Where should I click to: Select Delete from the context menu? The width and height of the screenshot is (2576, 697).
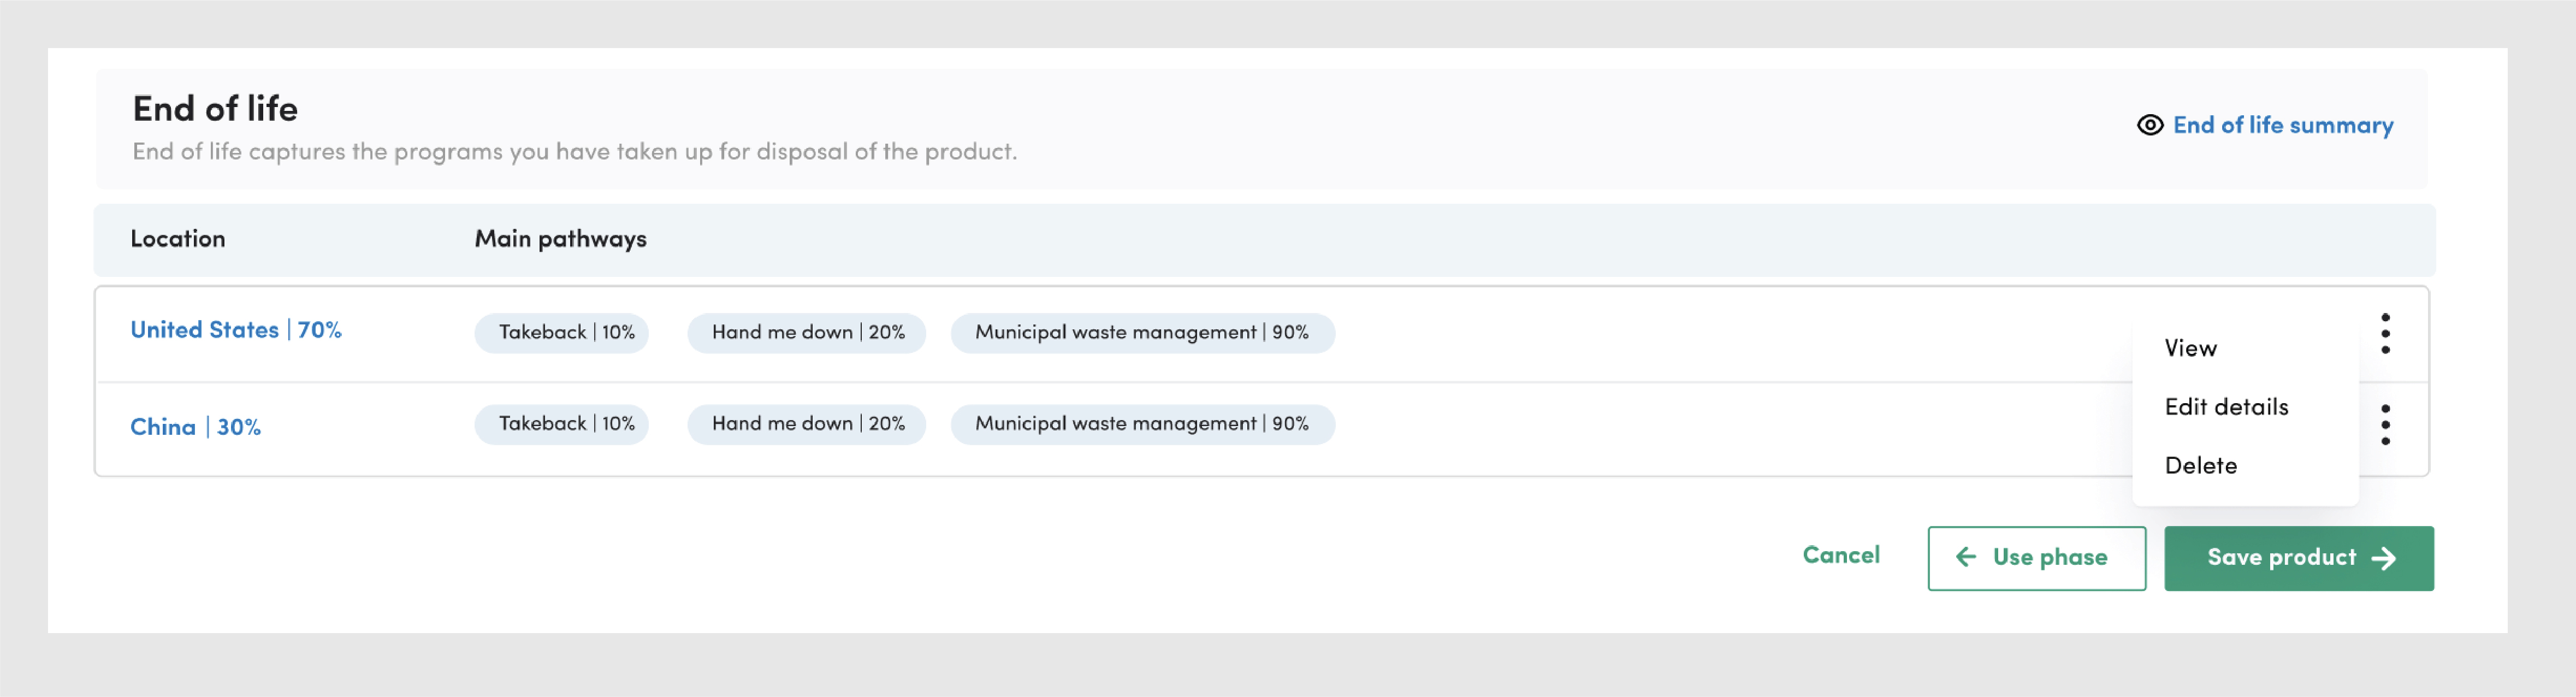point(2200,465)
